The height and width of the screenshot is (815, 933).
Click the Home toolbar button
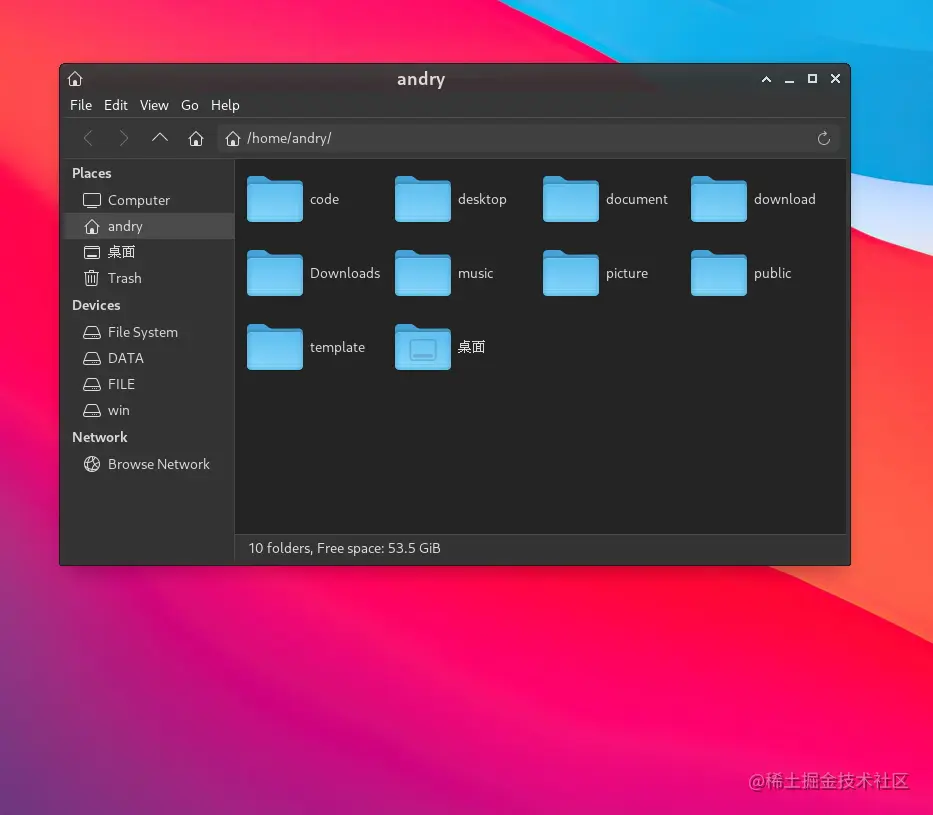tap(196, 139)
